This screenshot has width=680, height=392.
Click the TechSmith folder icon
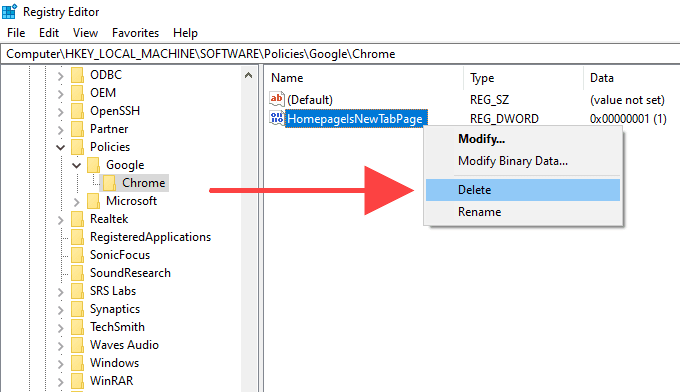[77, 327]
